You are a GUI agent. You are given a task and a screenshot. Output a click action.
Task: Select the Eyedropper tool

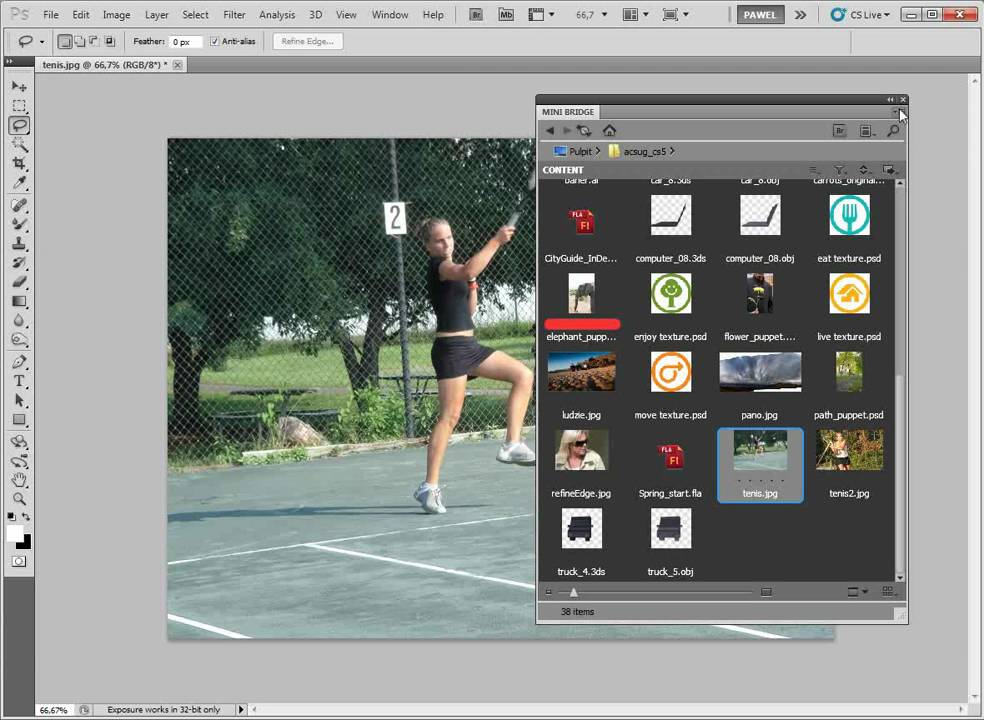19,183
